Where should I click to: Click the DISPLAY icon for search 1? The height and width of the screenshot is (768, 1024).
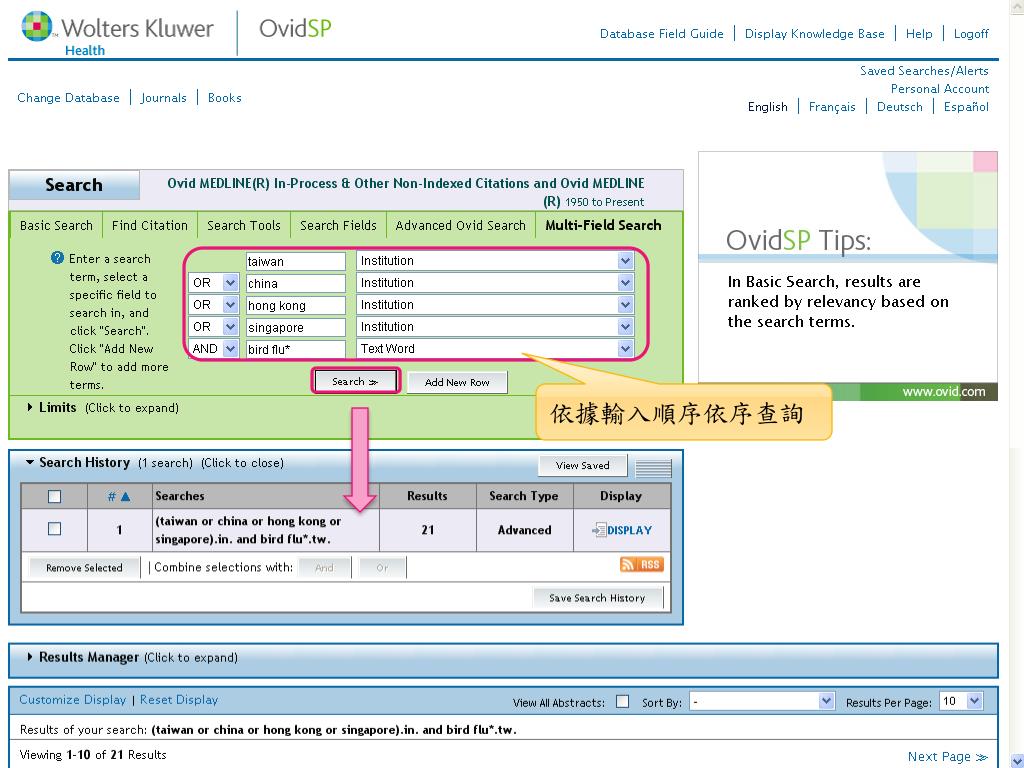coord(622,530)
